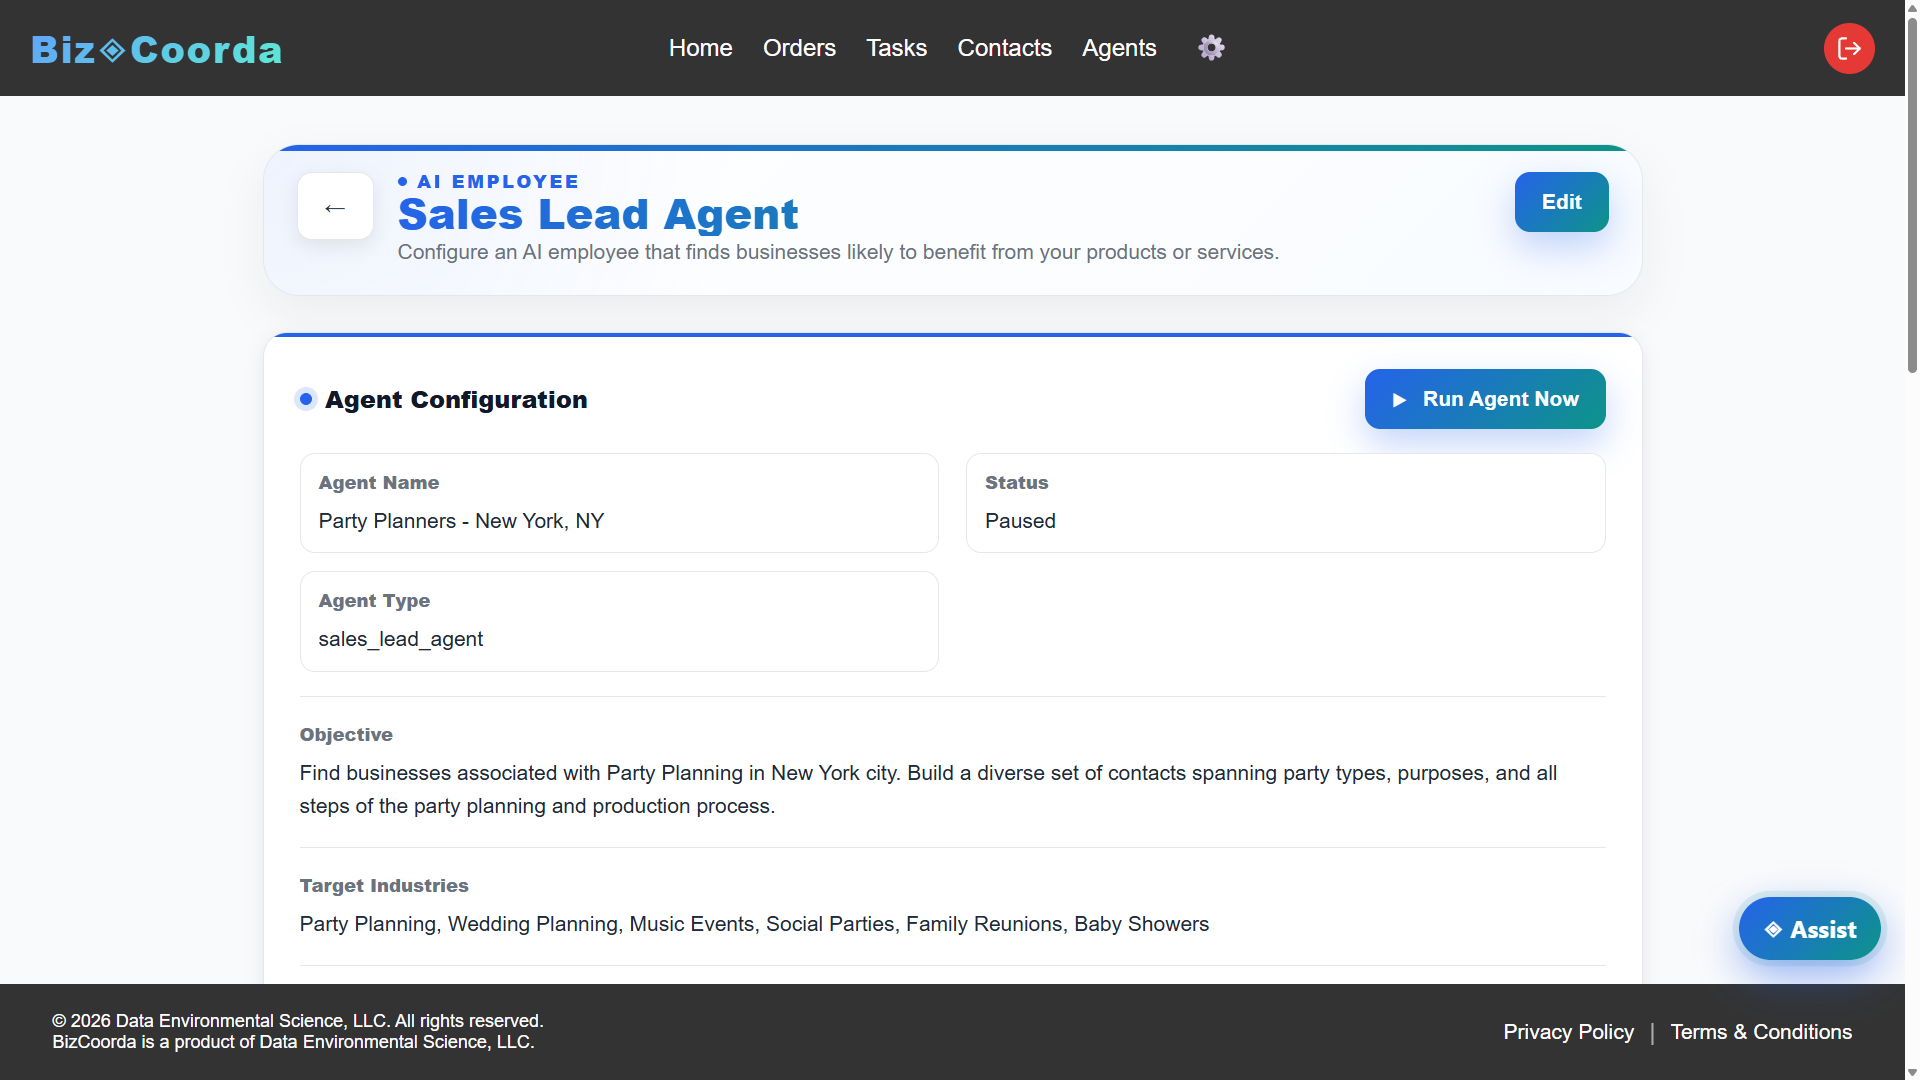Viewport: 1920px width, 1080px height.
Task: Click the 'Sales Lead Agent' heading
Action: click(598, 214)
